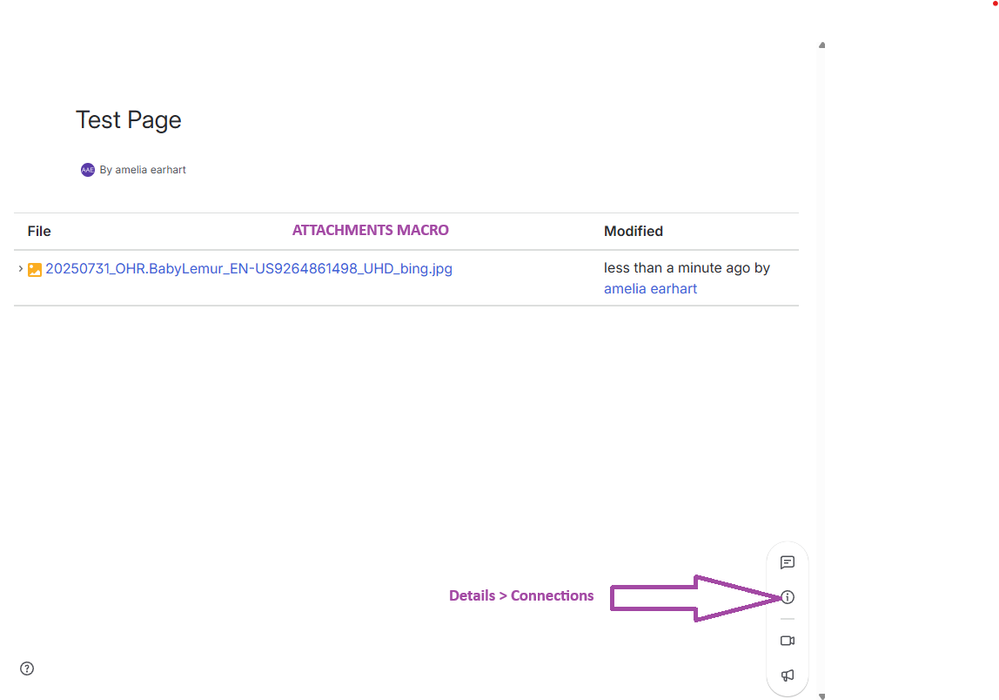The width and height of the screenshot is (999, 700).
Task: Sort attachments by Modified column header
Action: click(633, 231)
